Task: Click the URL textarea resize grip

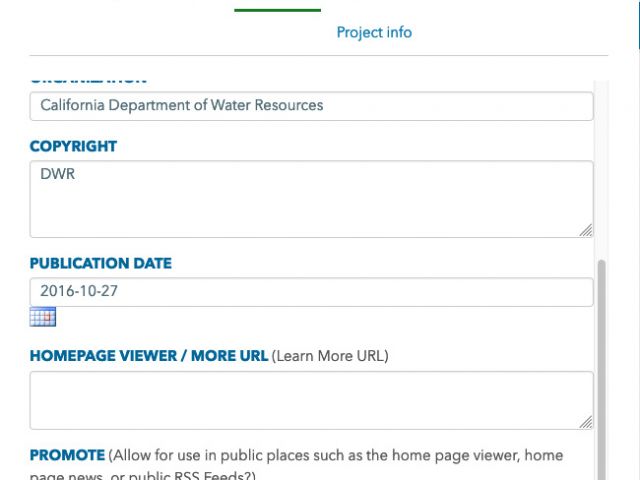Action: 586,422
